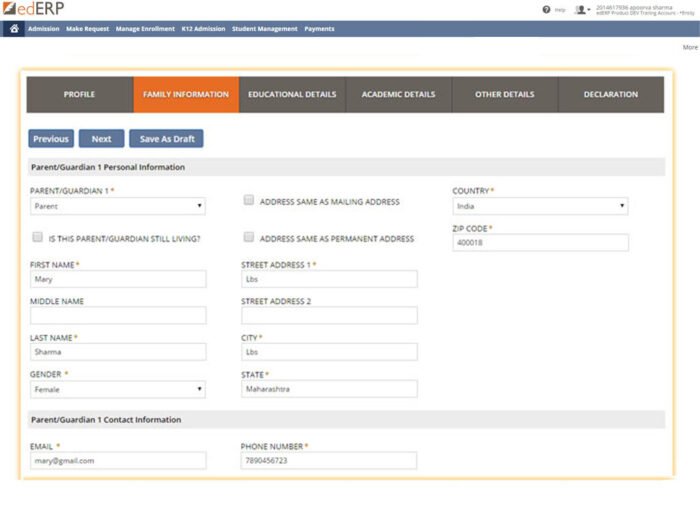Click the 'Parent/Guardian 1 Personal Information' heading
Image resolution: width=700 pixels, height=525 pixels.
pos(108,167)
